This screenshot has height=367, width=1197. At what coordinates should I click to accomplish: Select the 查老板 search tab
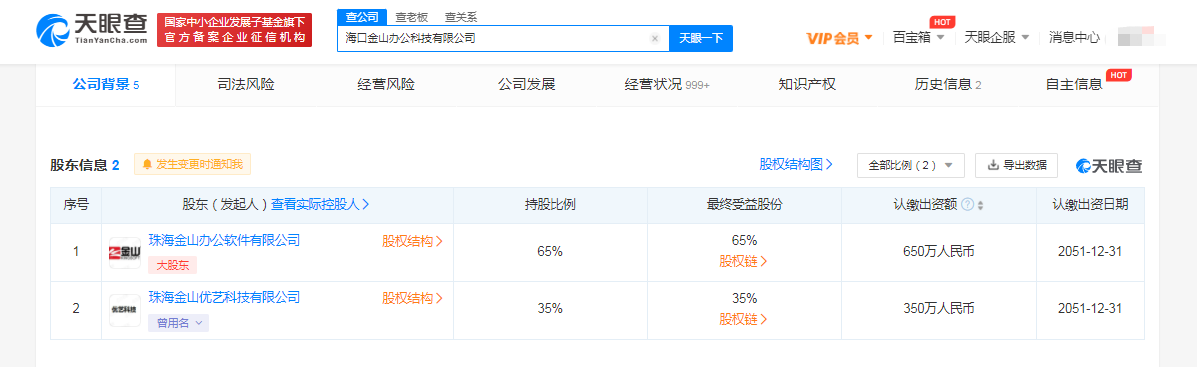tap(411, 18)
